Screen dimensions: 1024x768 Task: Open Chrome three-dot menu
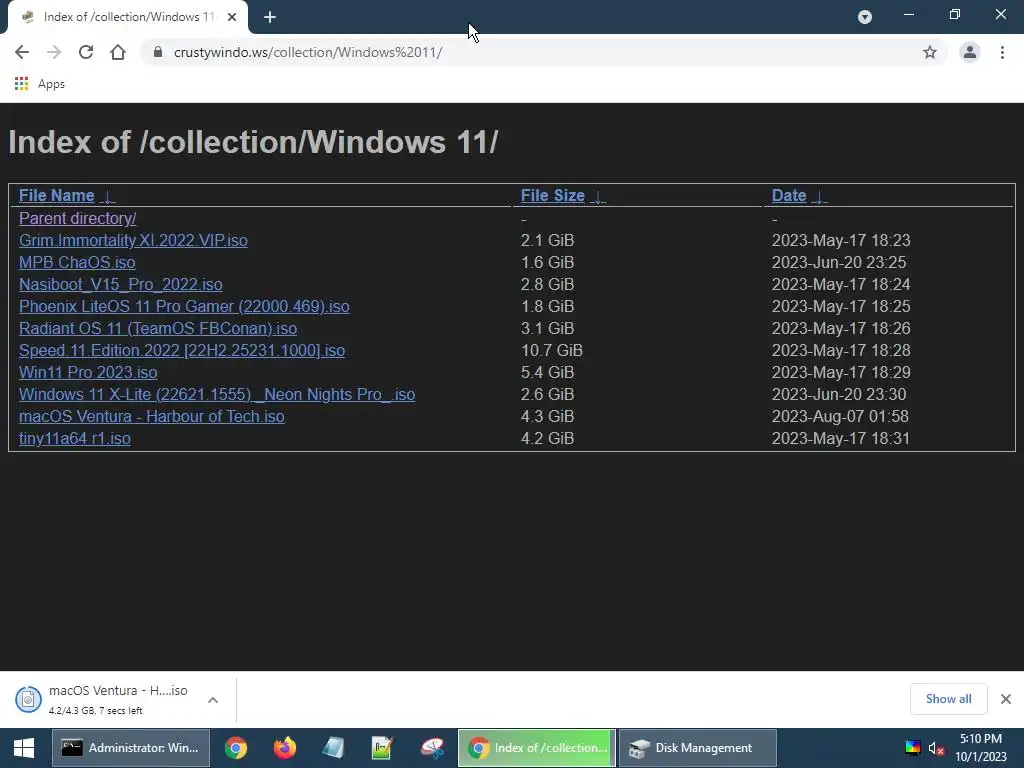click(x=1002, y=52)
